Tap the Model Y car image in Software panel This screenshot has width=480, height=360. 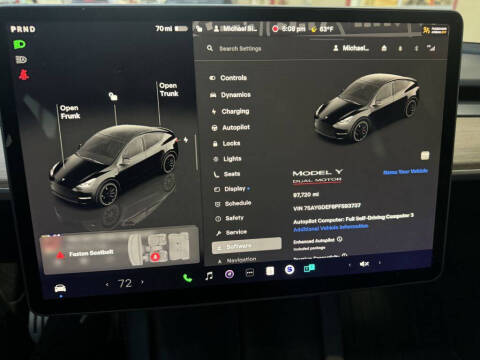[367, 108]
